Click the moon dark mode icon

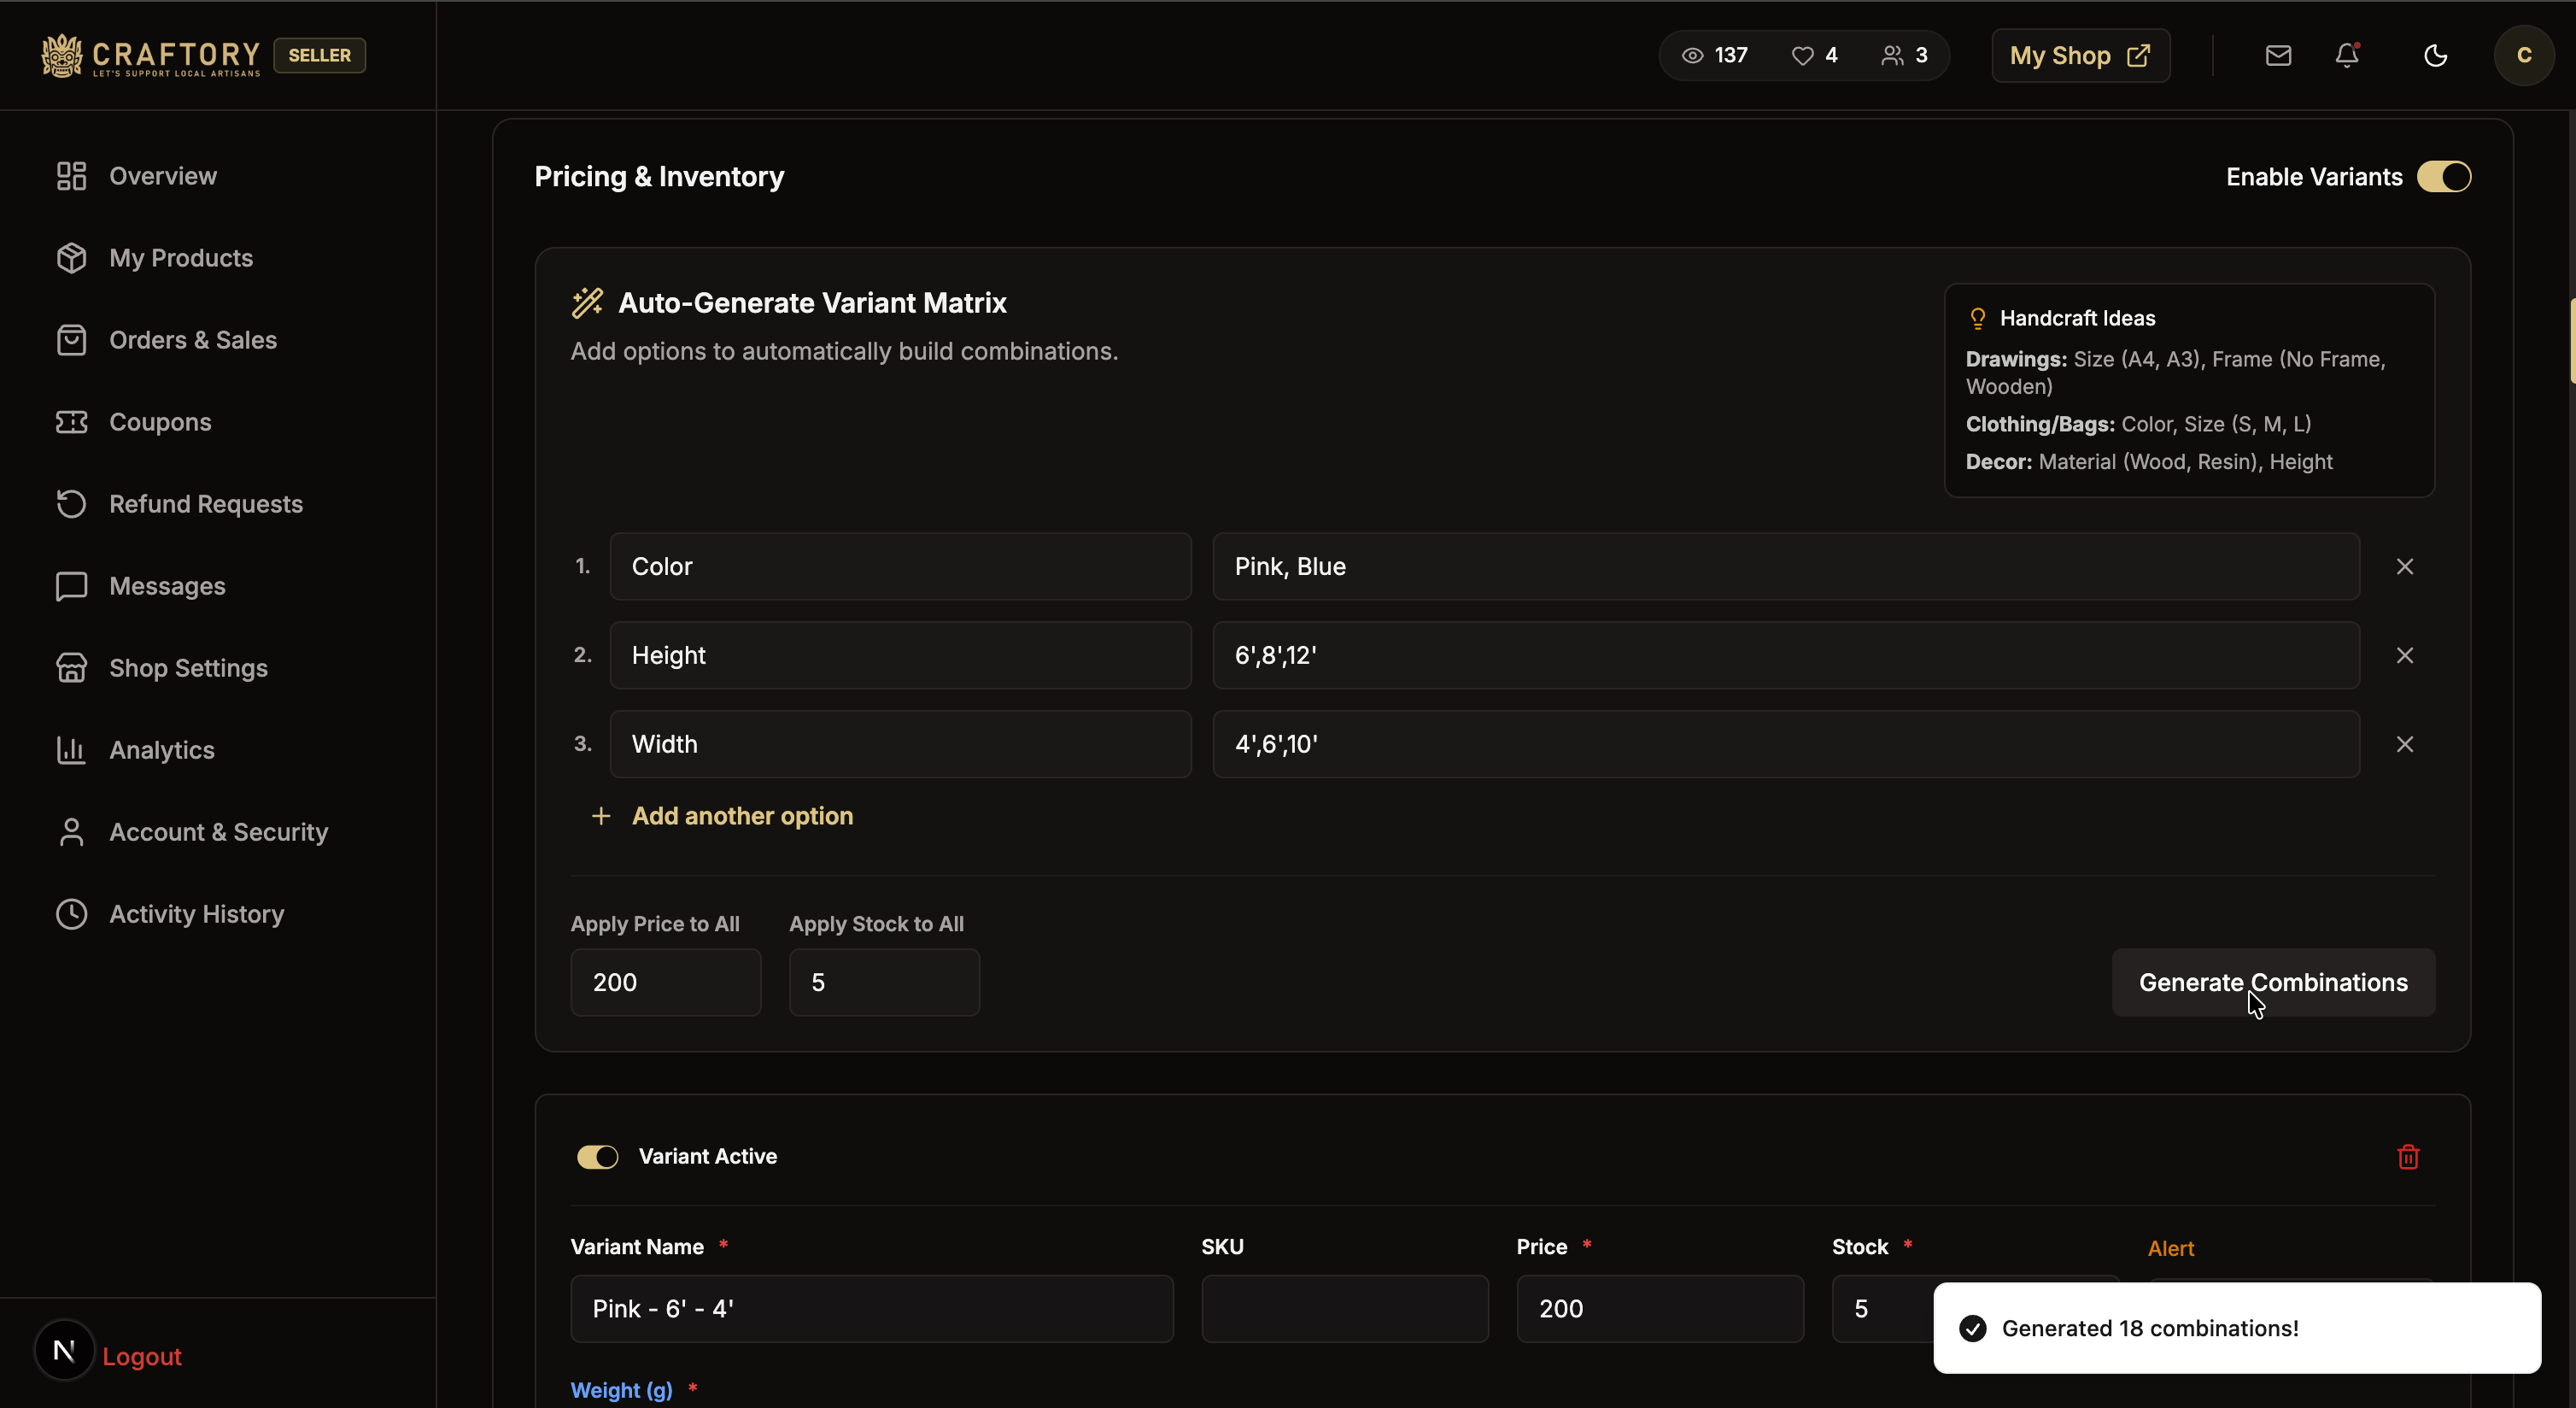coord(2435,55)
